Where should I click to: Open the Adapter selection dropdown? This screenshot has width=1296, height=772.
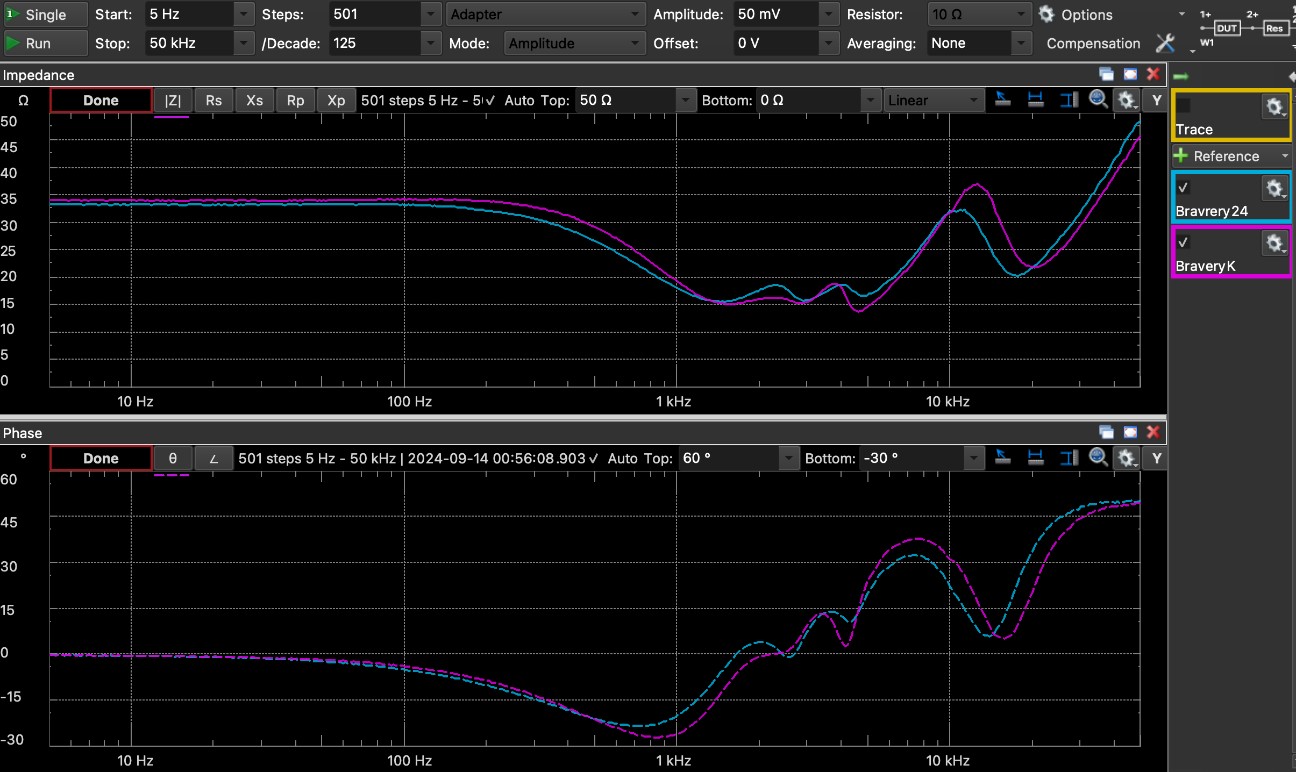pyautogui.click(x=545, y=14)
